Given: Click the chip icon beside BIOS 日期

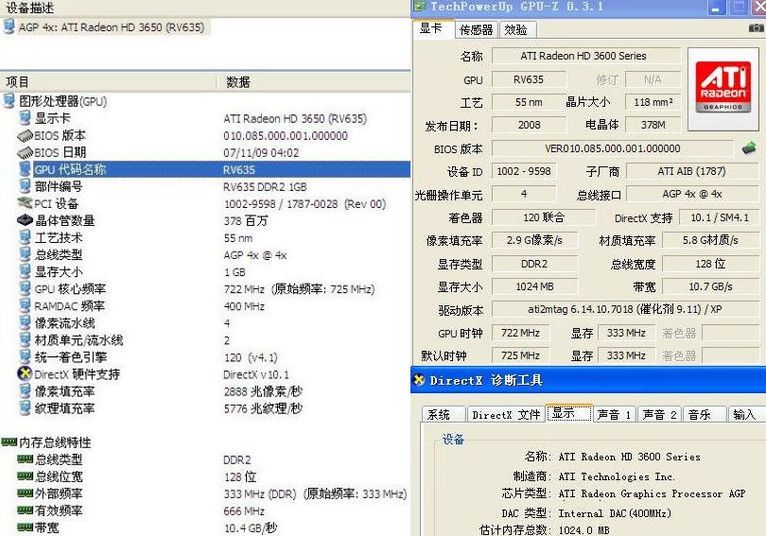Looking at the screenshot, I should (x=25, y=152).
